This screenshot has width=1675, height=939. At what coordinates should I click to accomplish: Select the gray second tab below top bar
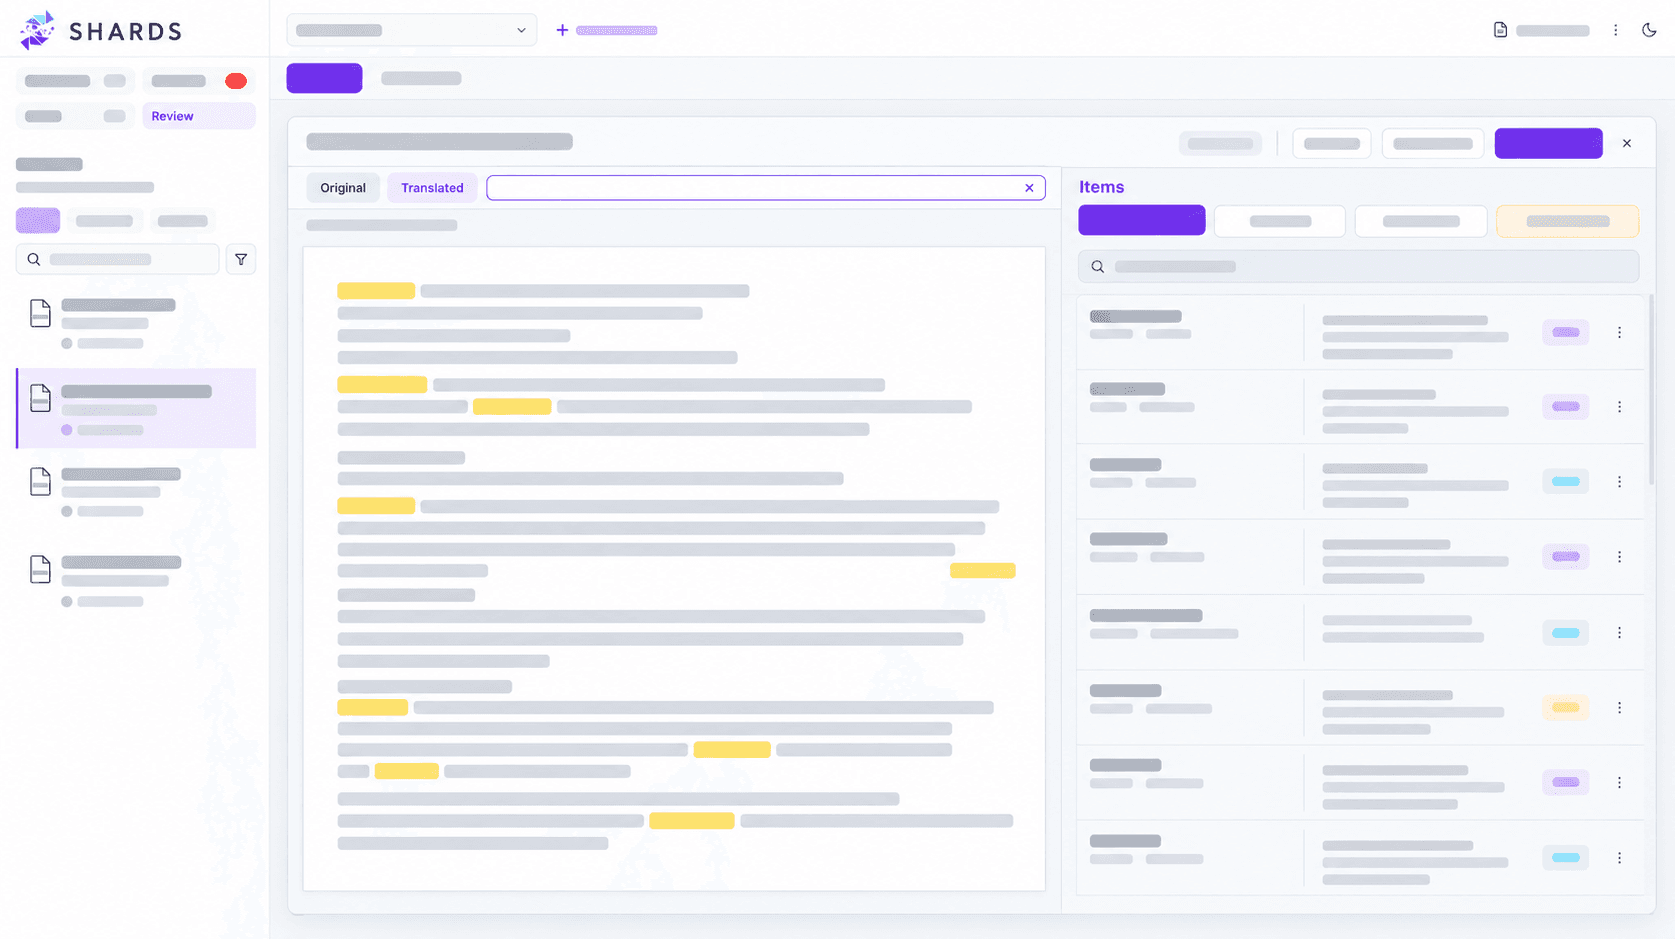(421, 78)
